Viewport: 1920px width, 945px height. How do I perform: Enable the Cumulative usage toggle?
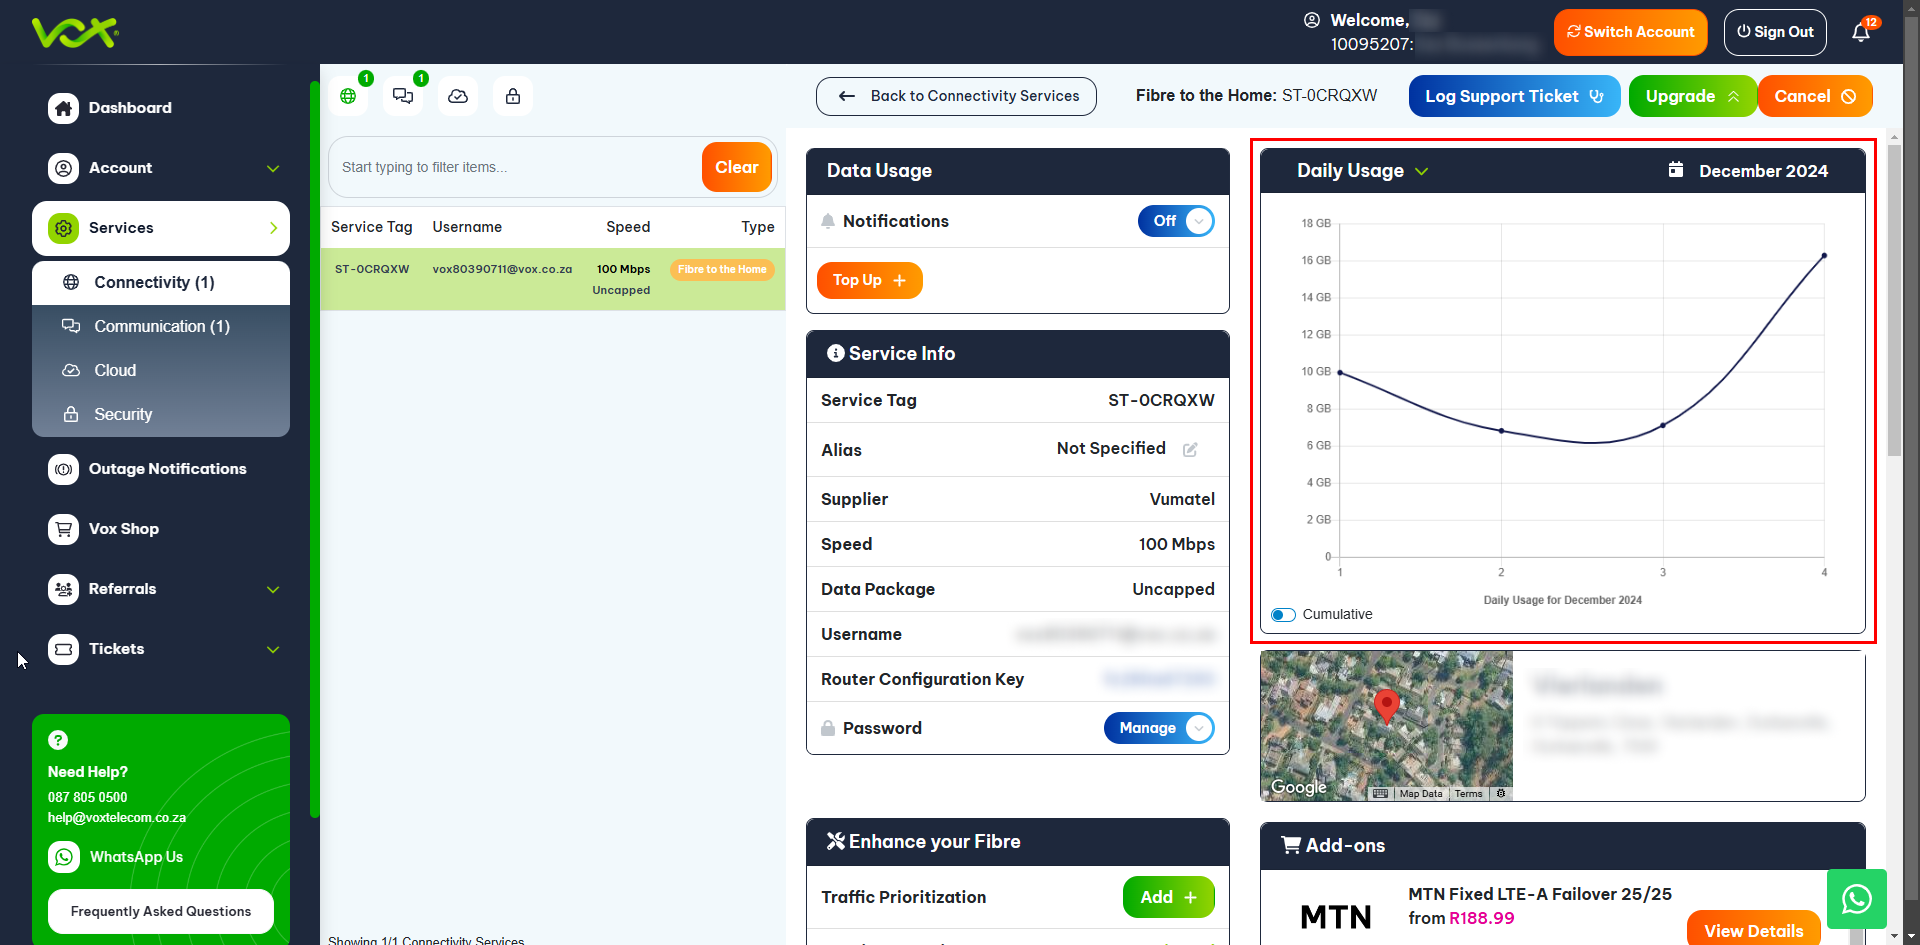click(x=1283, y=615)
